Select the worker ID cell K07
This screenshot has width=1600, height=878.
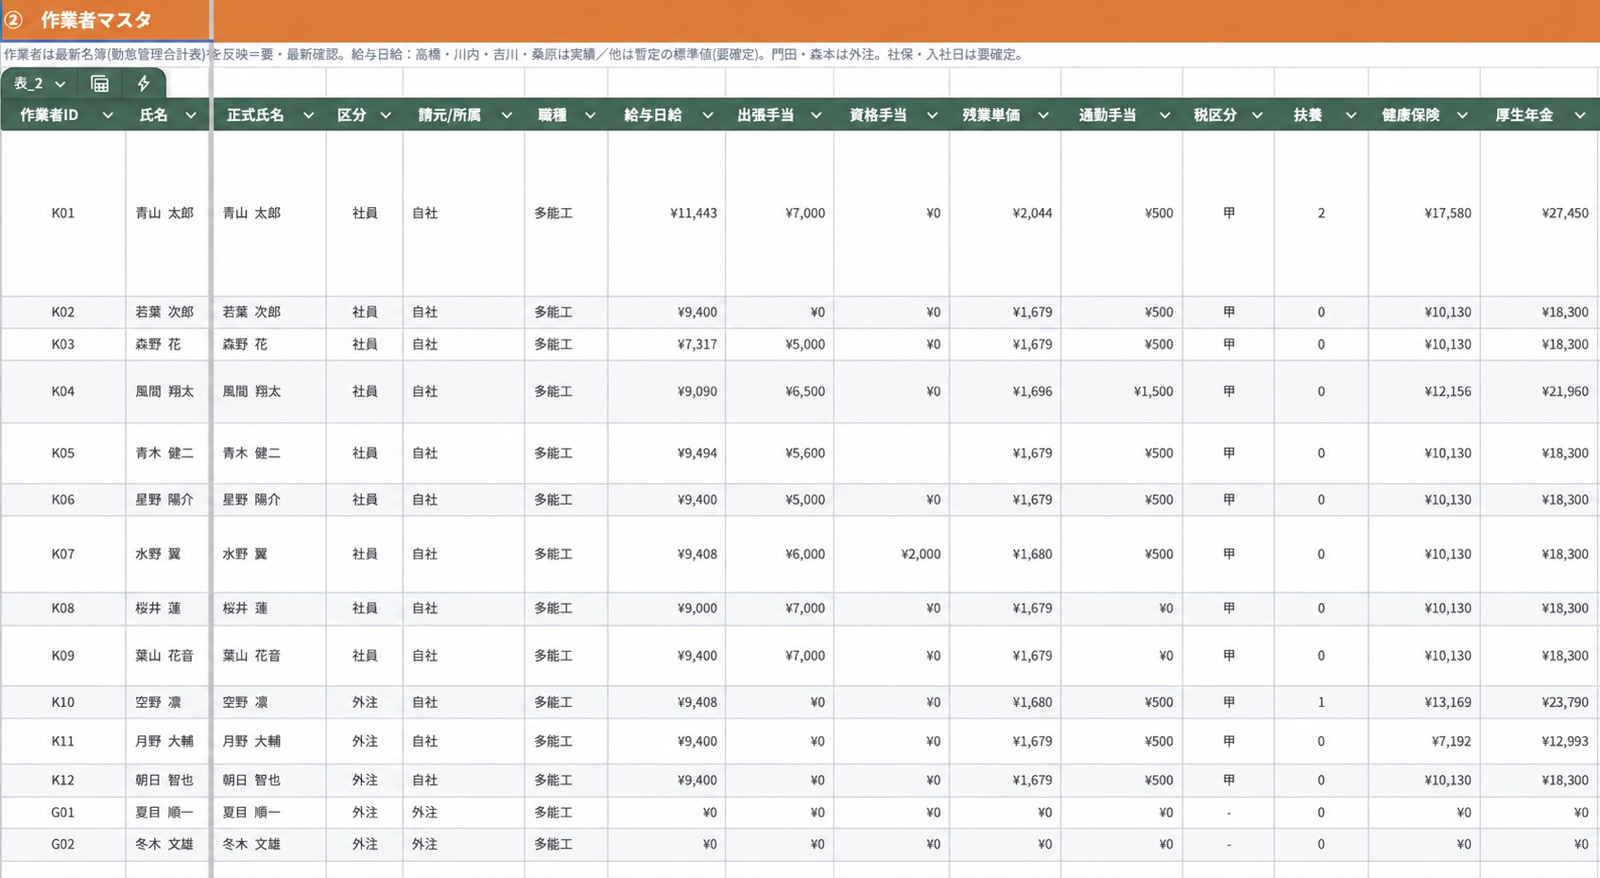(63, 554)
